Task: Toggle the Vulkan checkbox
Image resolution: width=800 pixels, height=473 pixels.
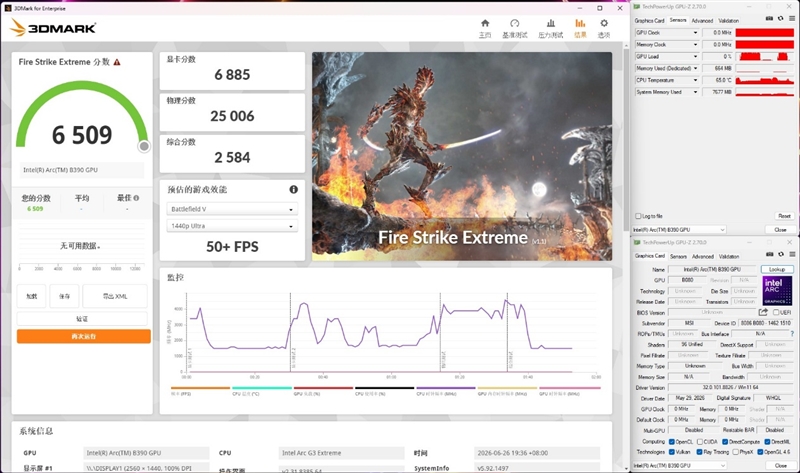Action: pos(672,452)
